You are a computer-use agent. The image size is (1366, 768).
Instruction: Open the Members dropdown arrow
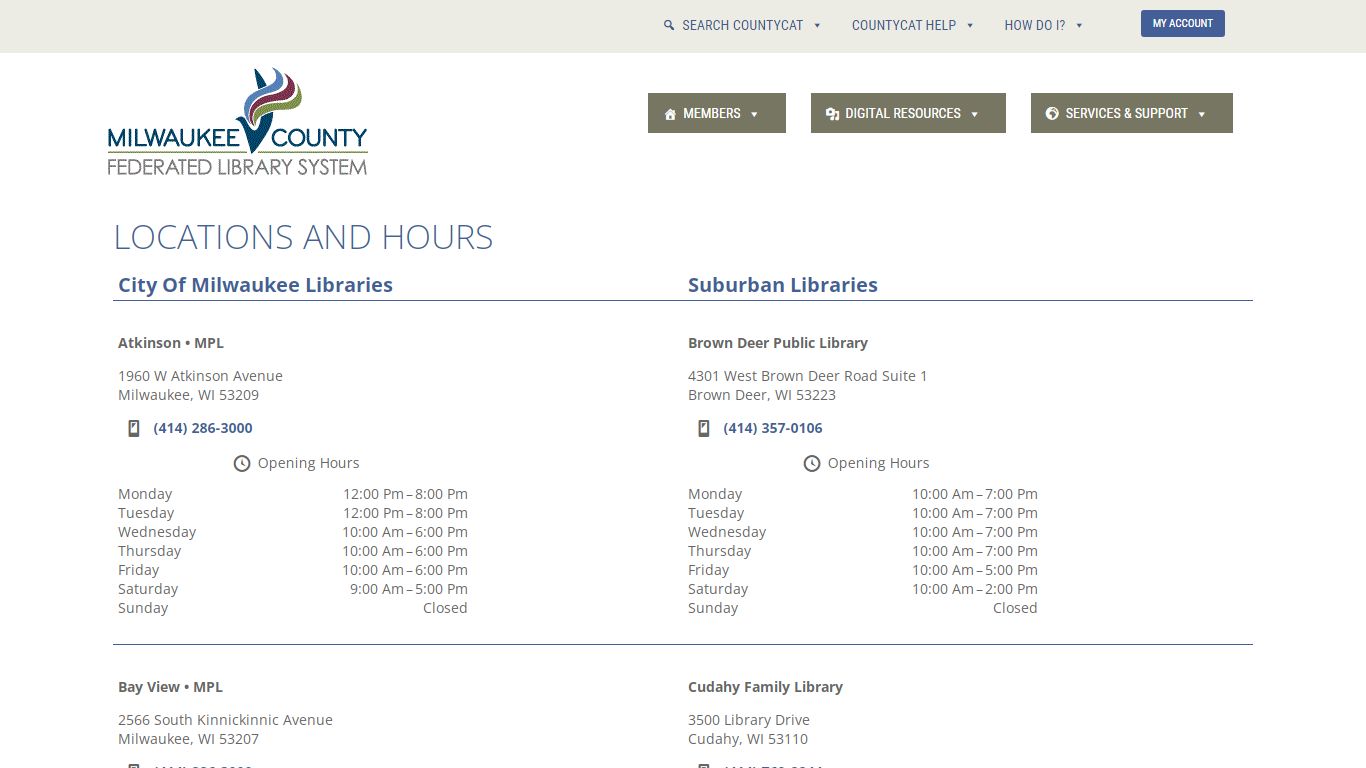click(x=754, y=114)
